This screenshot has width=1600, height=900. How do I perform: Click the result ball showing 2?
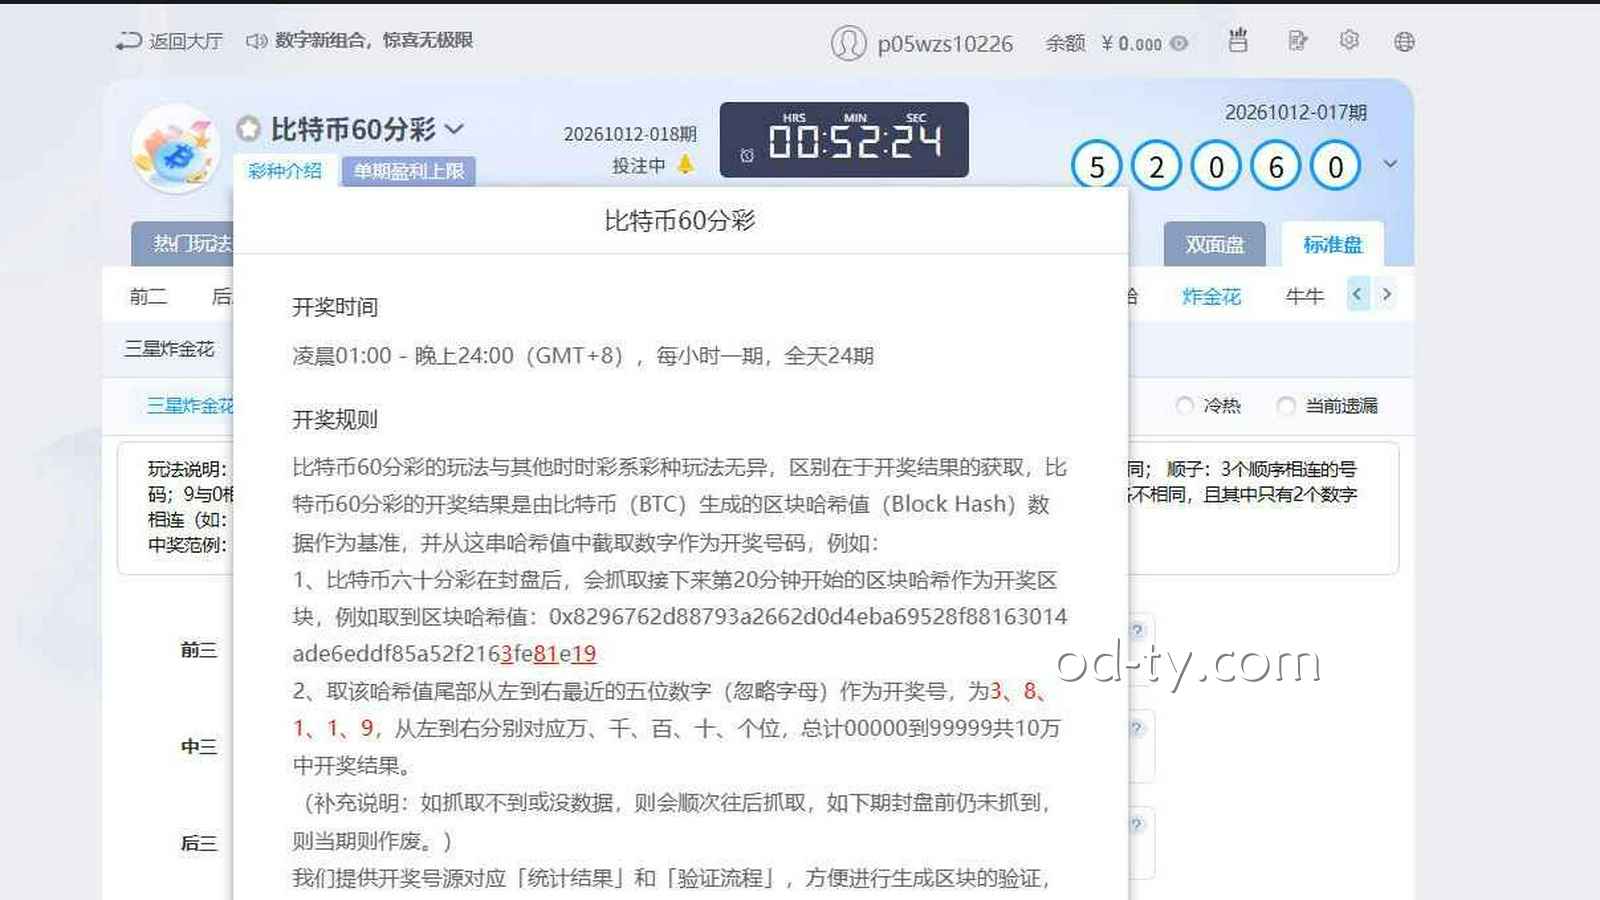[1157, 166]
